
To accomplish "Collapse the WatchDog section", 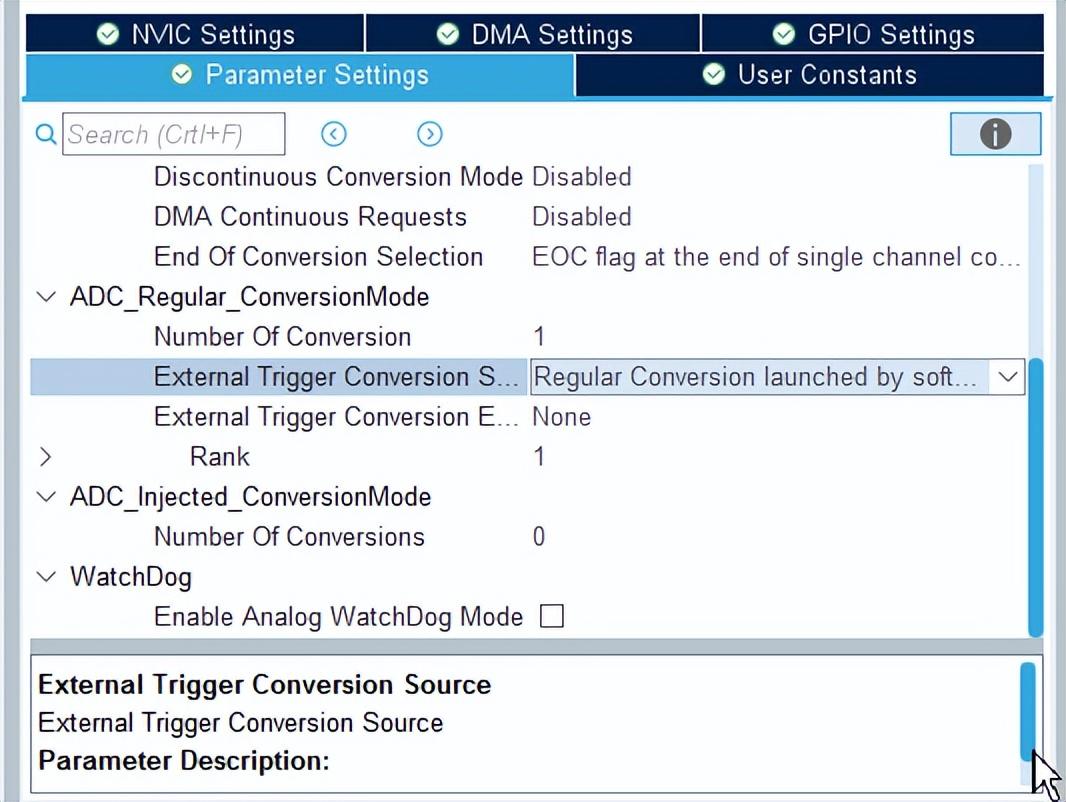I will (46, 577).
